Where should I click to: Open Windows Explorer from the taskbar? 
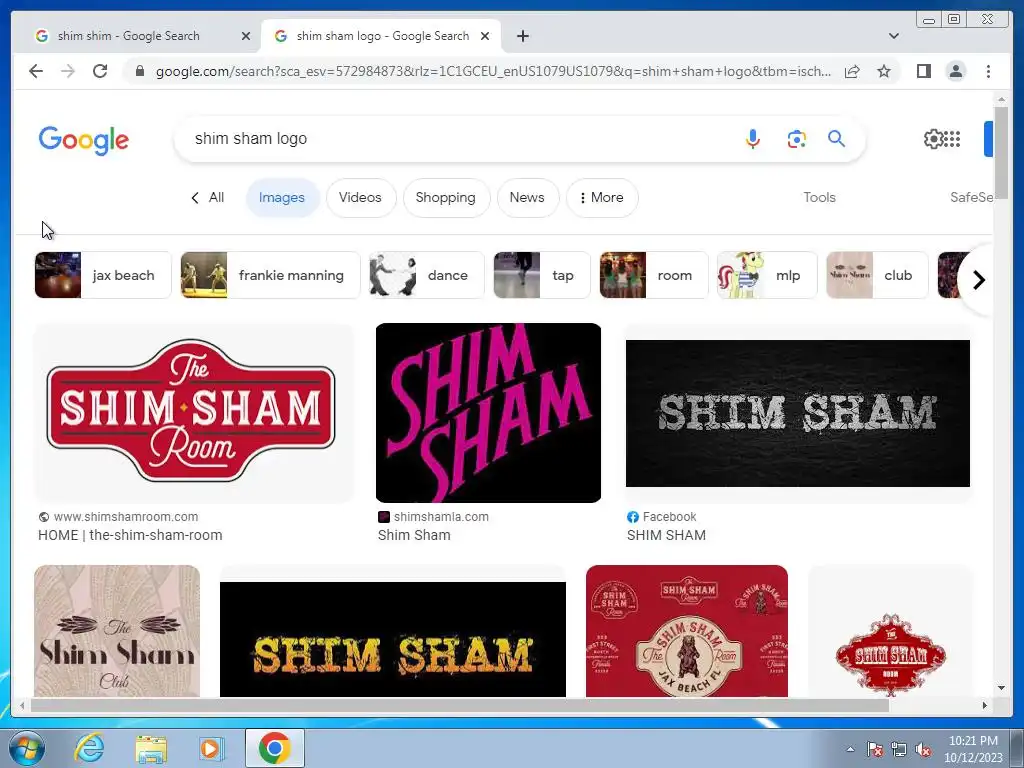pyautogui.click(x=151, y=748)
